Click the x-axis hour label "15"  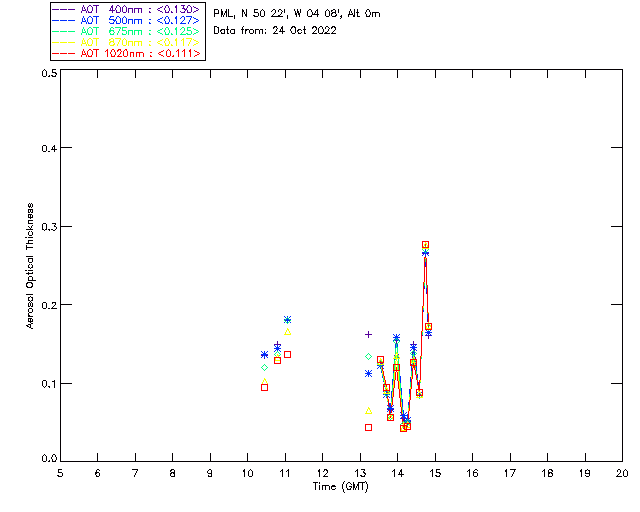435,473
